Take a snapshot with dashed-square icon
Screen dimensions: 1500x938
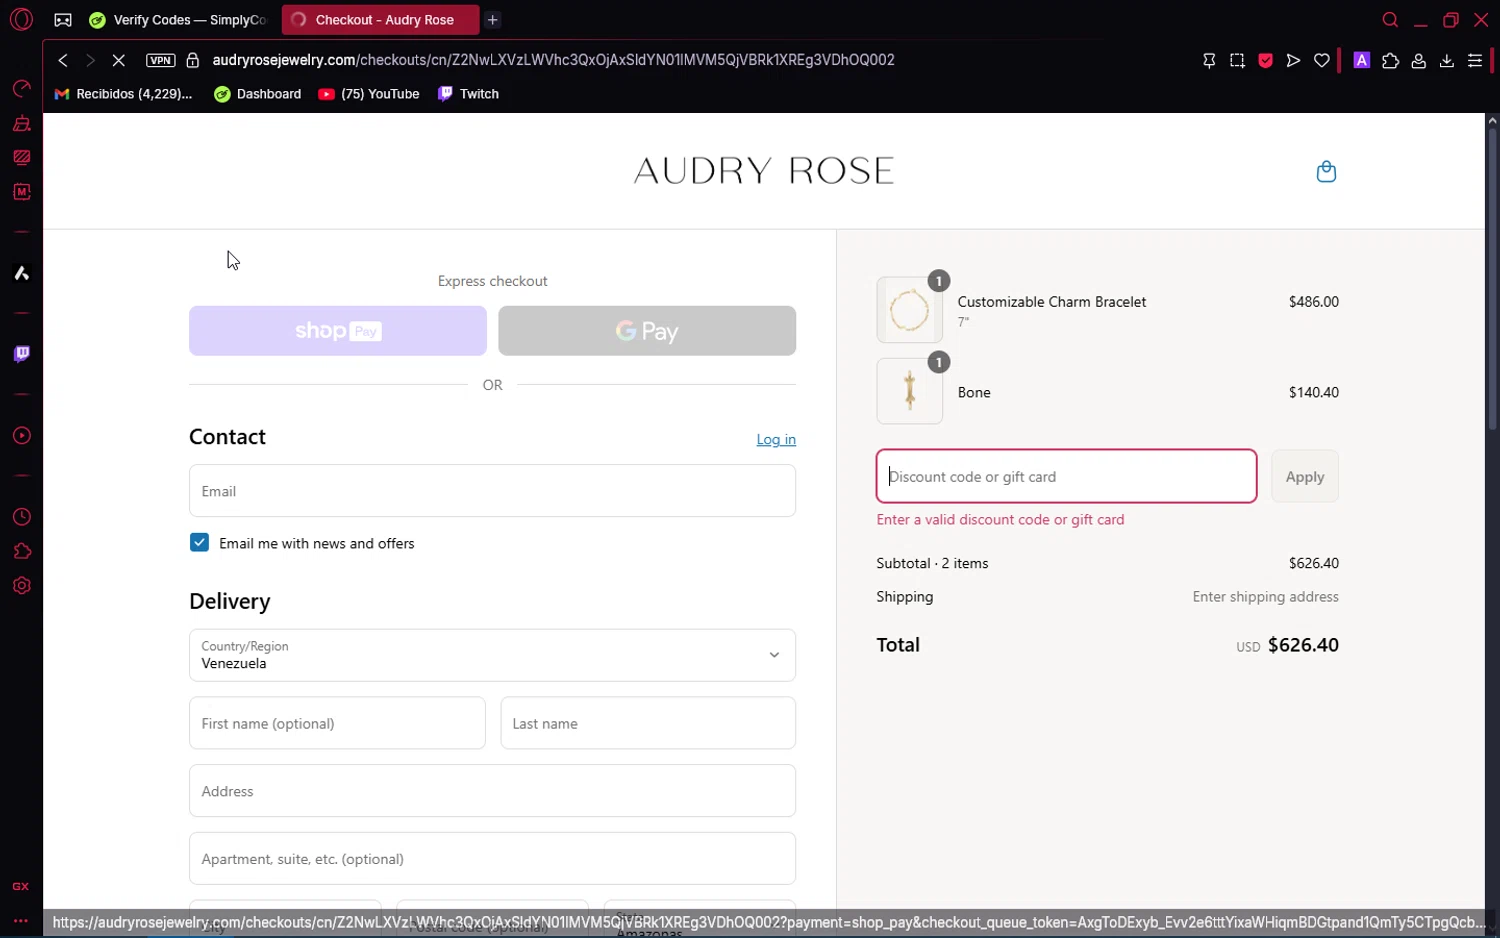pos(1237,60)
